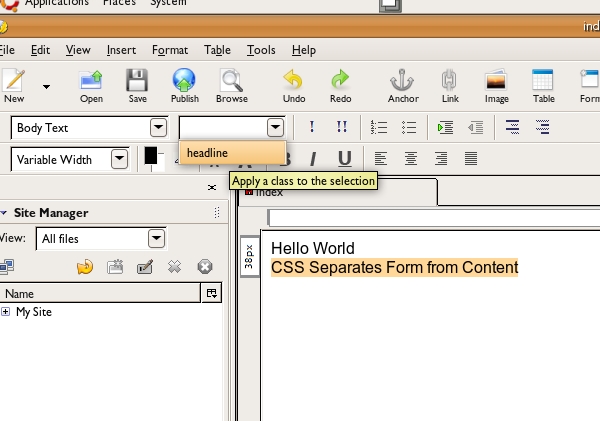The image size is (600, 421).
Task: Click the black text color swatch
Action: [x=151, y=156]
